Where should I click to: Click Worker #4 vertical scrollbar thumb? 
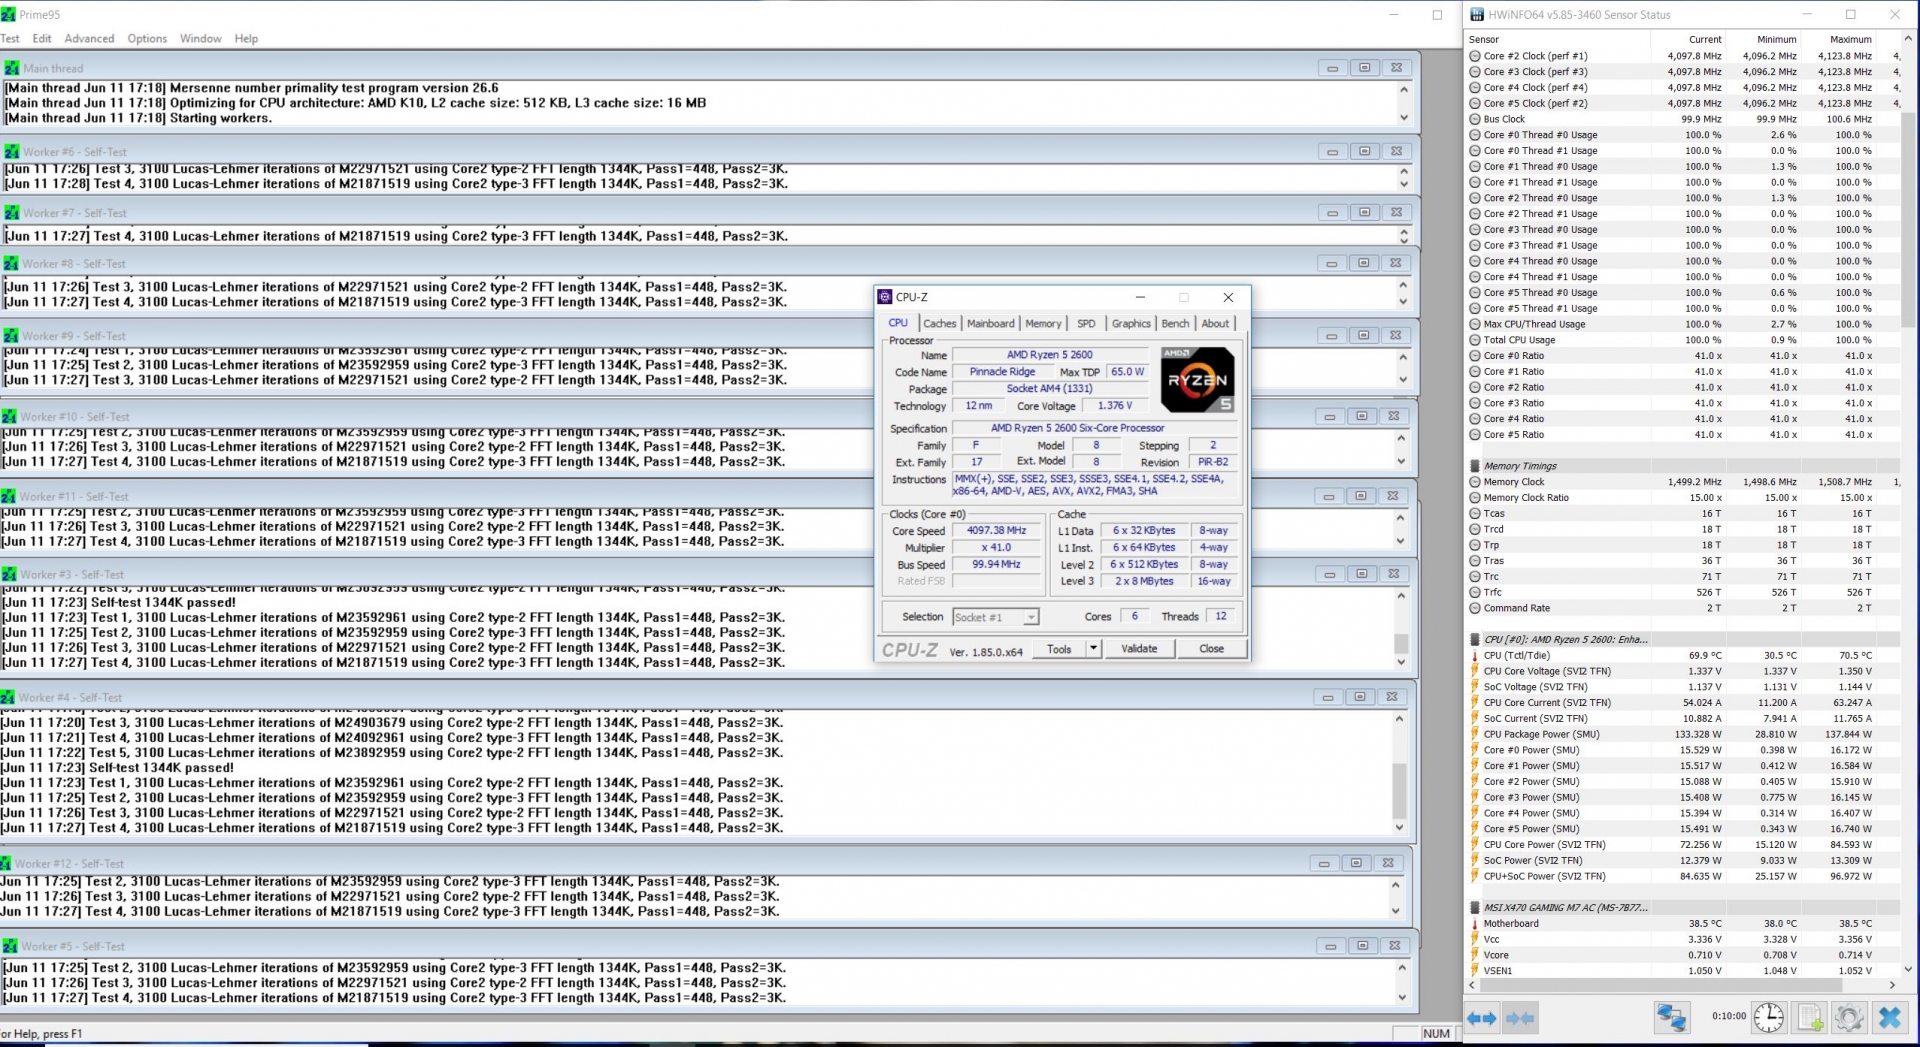tap(1399, 791)
